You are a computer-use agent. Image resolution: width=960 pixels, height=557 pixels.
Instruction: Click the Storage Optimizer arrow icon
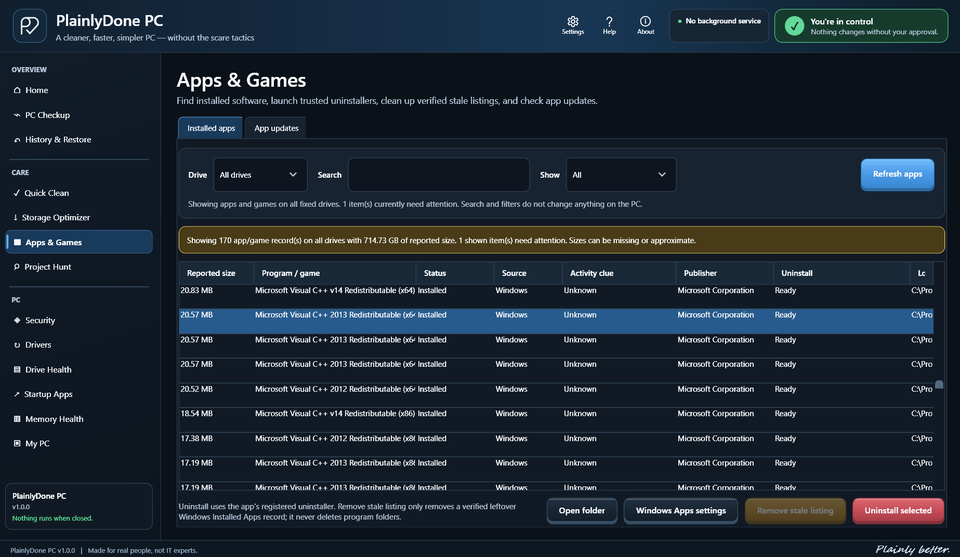[15, 217]
